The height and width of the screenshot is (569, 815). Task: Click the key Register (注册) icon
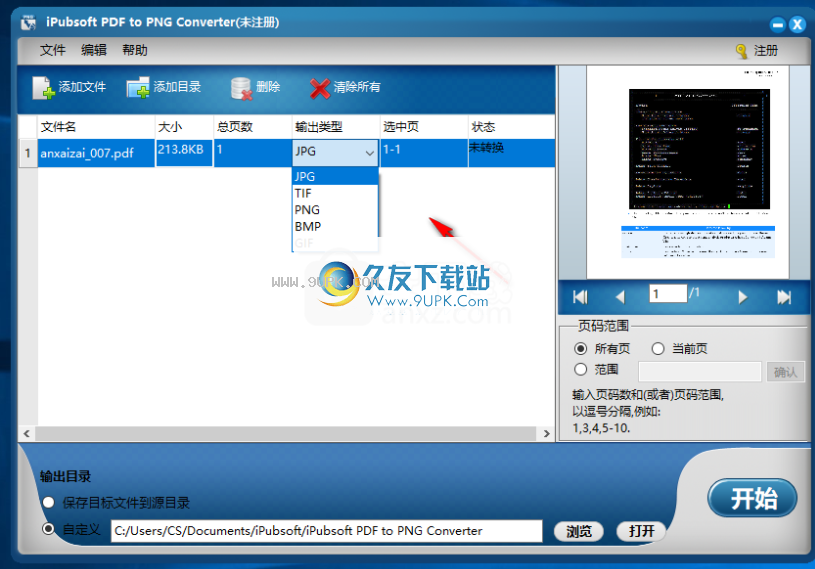coord(741,51)
